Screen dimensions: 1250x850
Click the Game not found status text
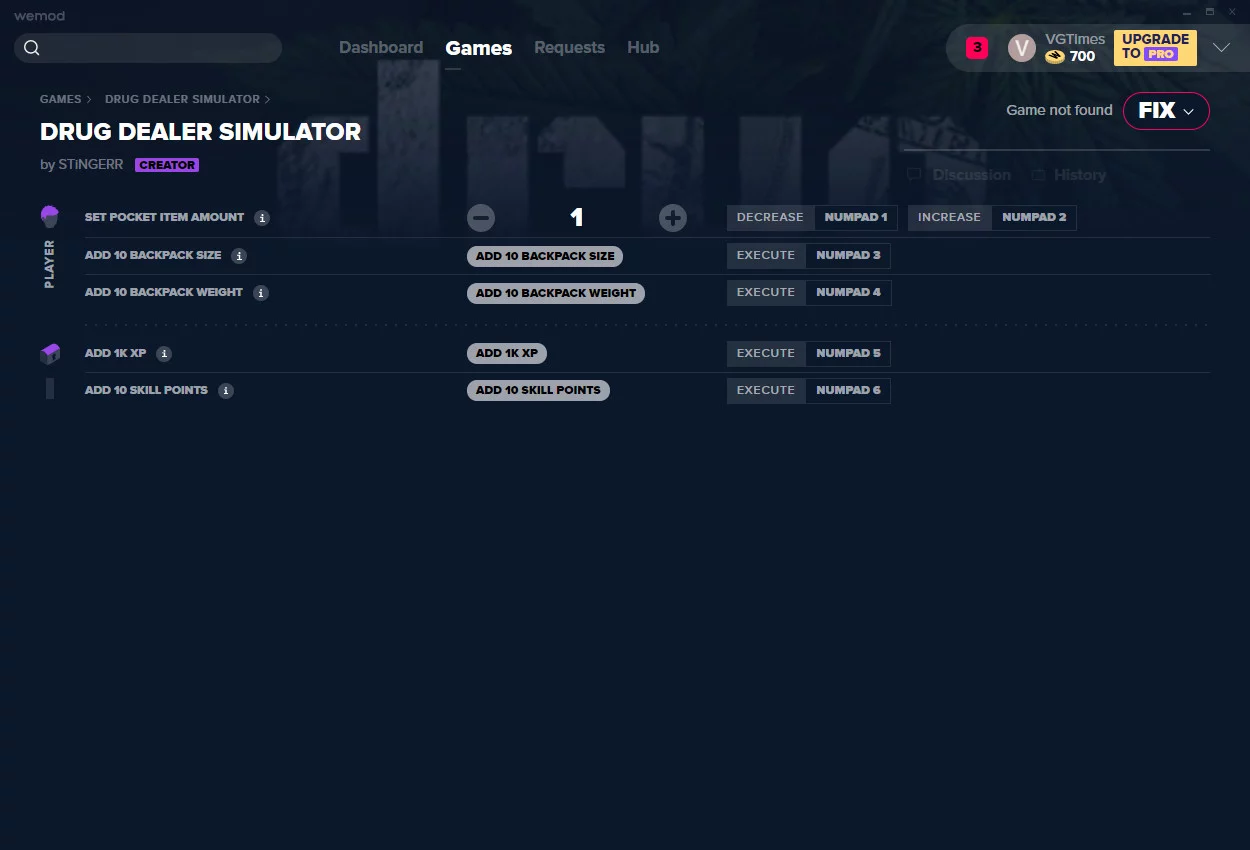point(1059,111)
